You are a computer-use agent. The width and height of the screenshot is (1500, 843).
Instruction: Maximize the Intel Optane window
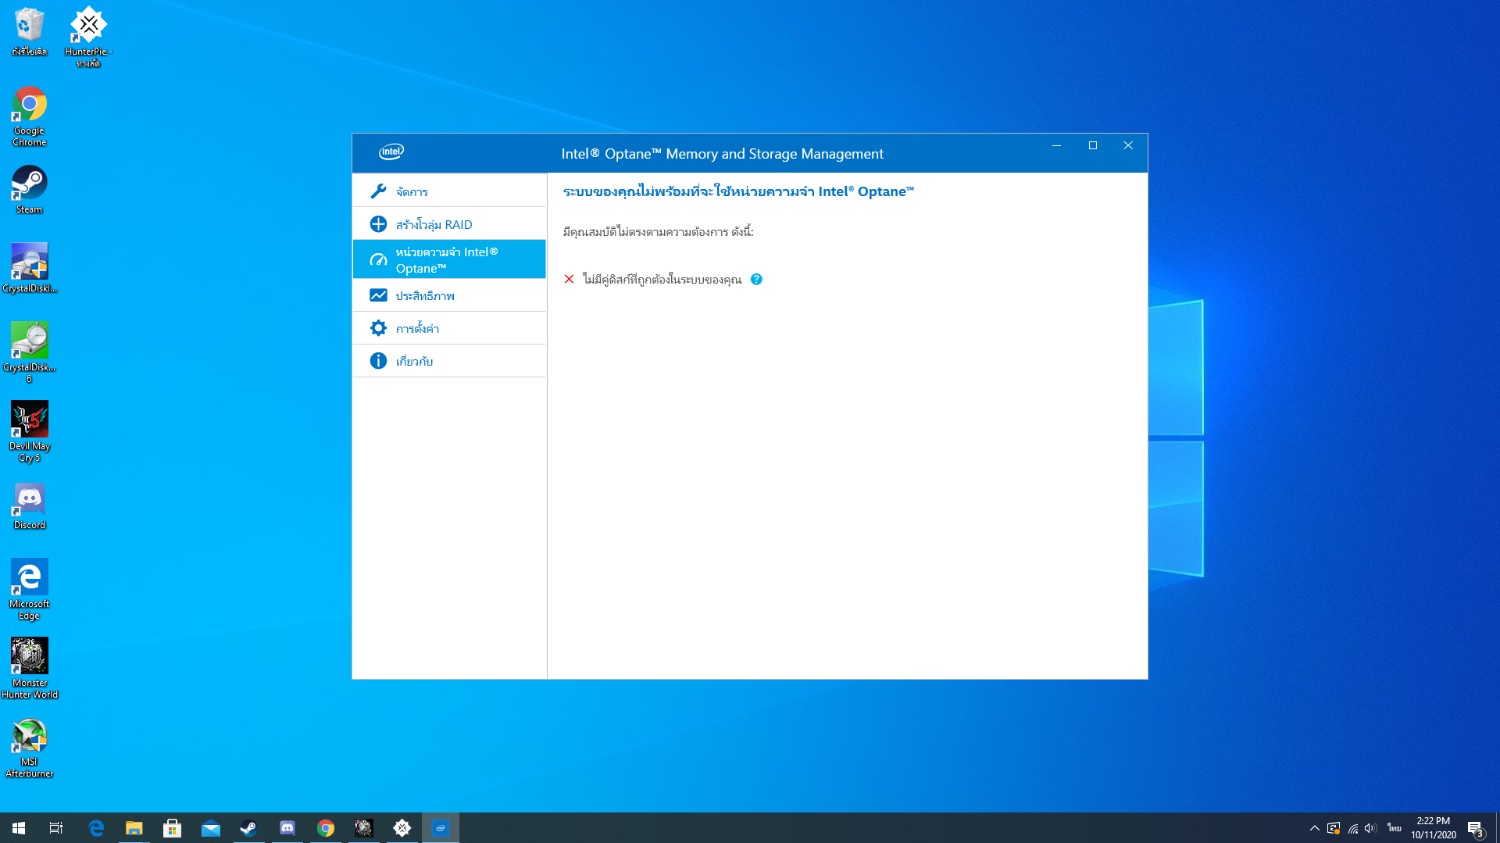(x=1093, y=146)
